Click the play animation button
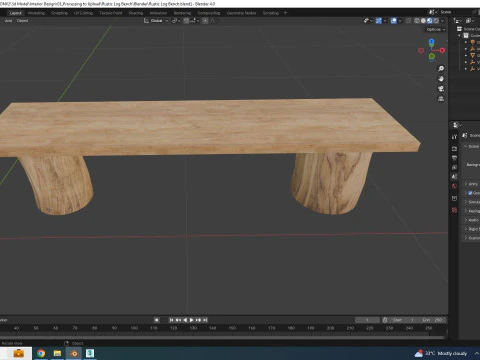This screenshot has height=360, width=480. [192, 320]
